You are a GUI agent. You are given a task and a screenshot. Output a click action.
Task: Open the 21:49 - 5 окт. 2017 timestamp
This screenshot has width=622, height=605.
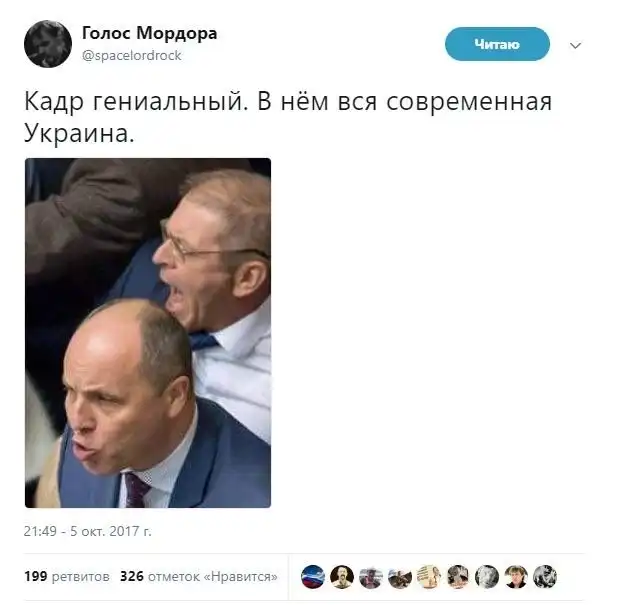(87, 531)
